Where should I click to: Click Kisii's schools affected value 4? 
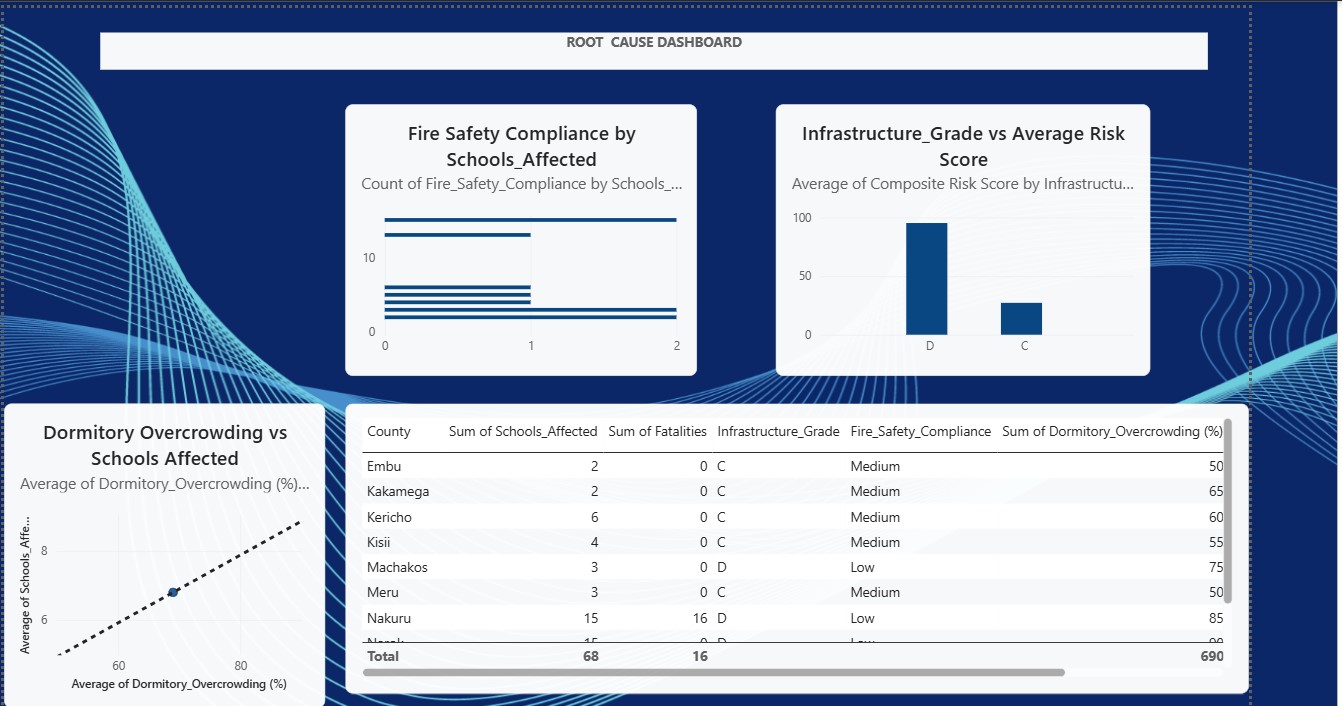pos(594,542)
